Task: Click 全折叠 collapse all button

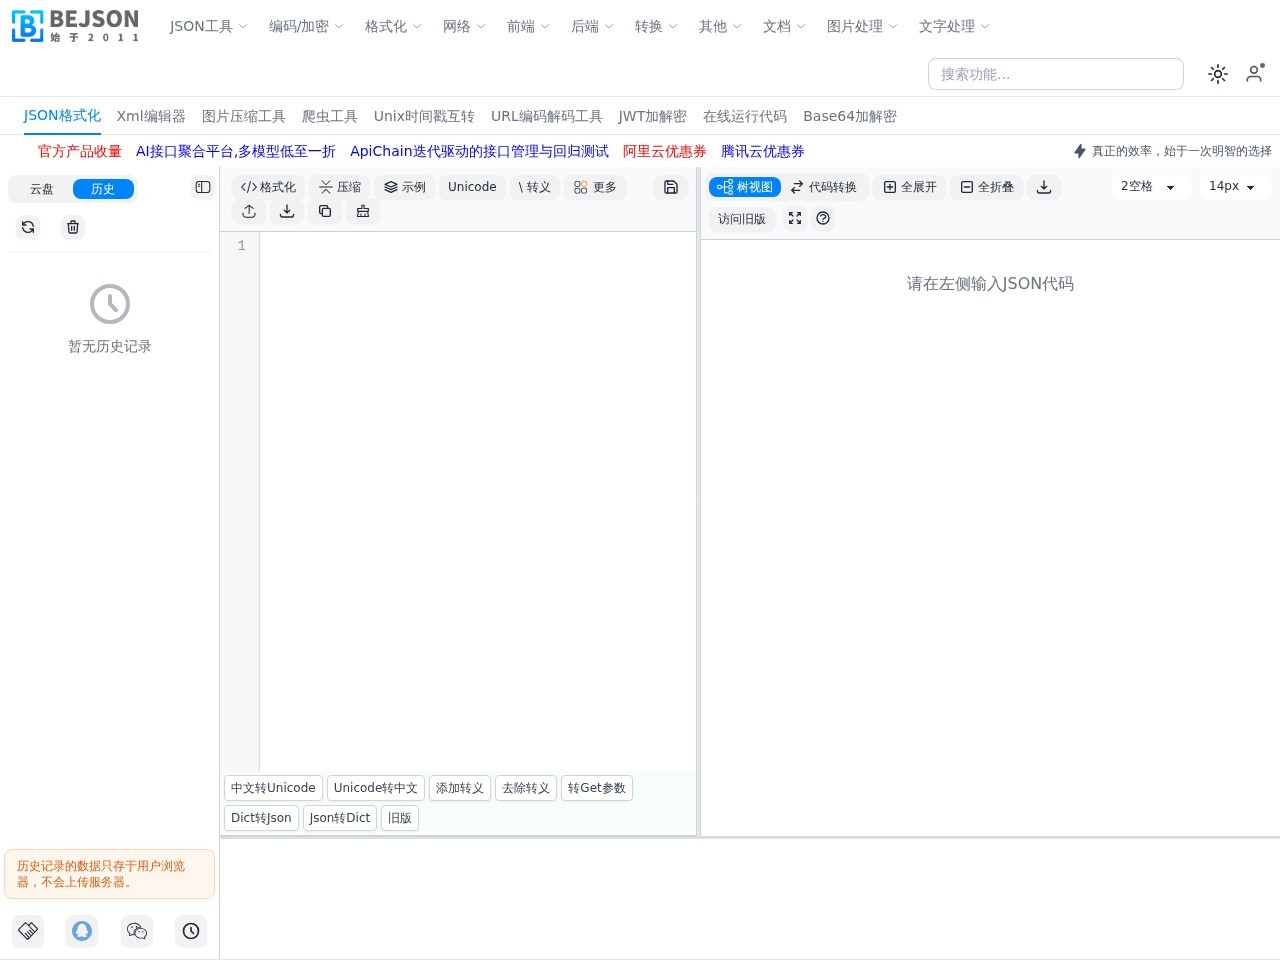Action: coord(987,187)
